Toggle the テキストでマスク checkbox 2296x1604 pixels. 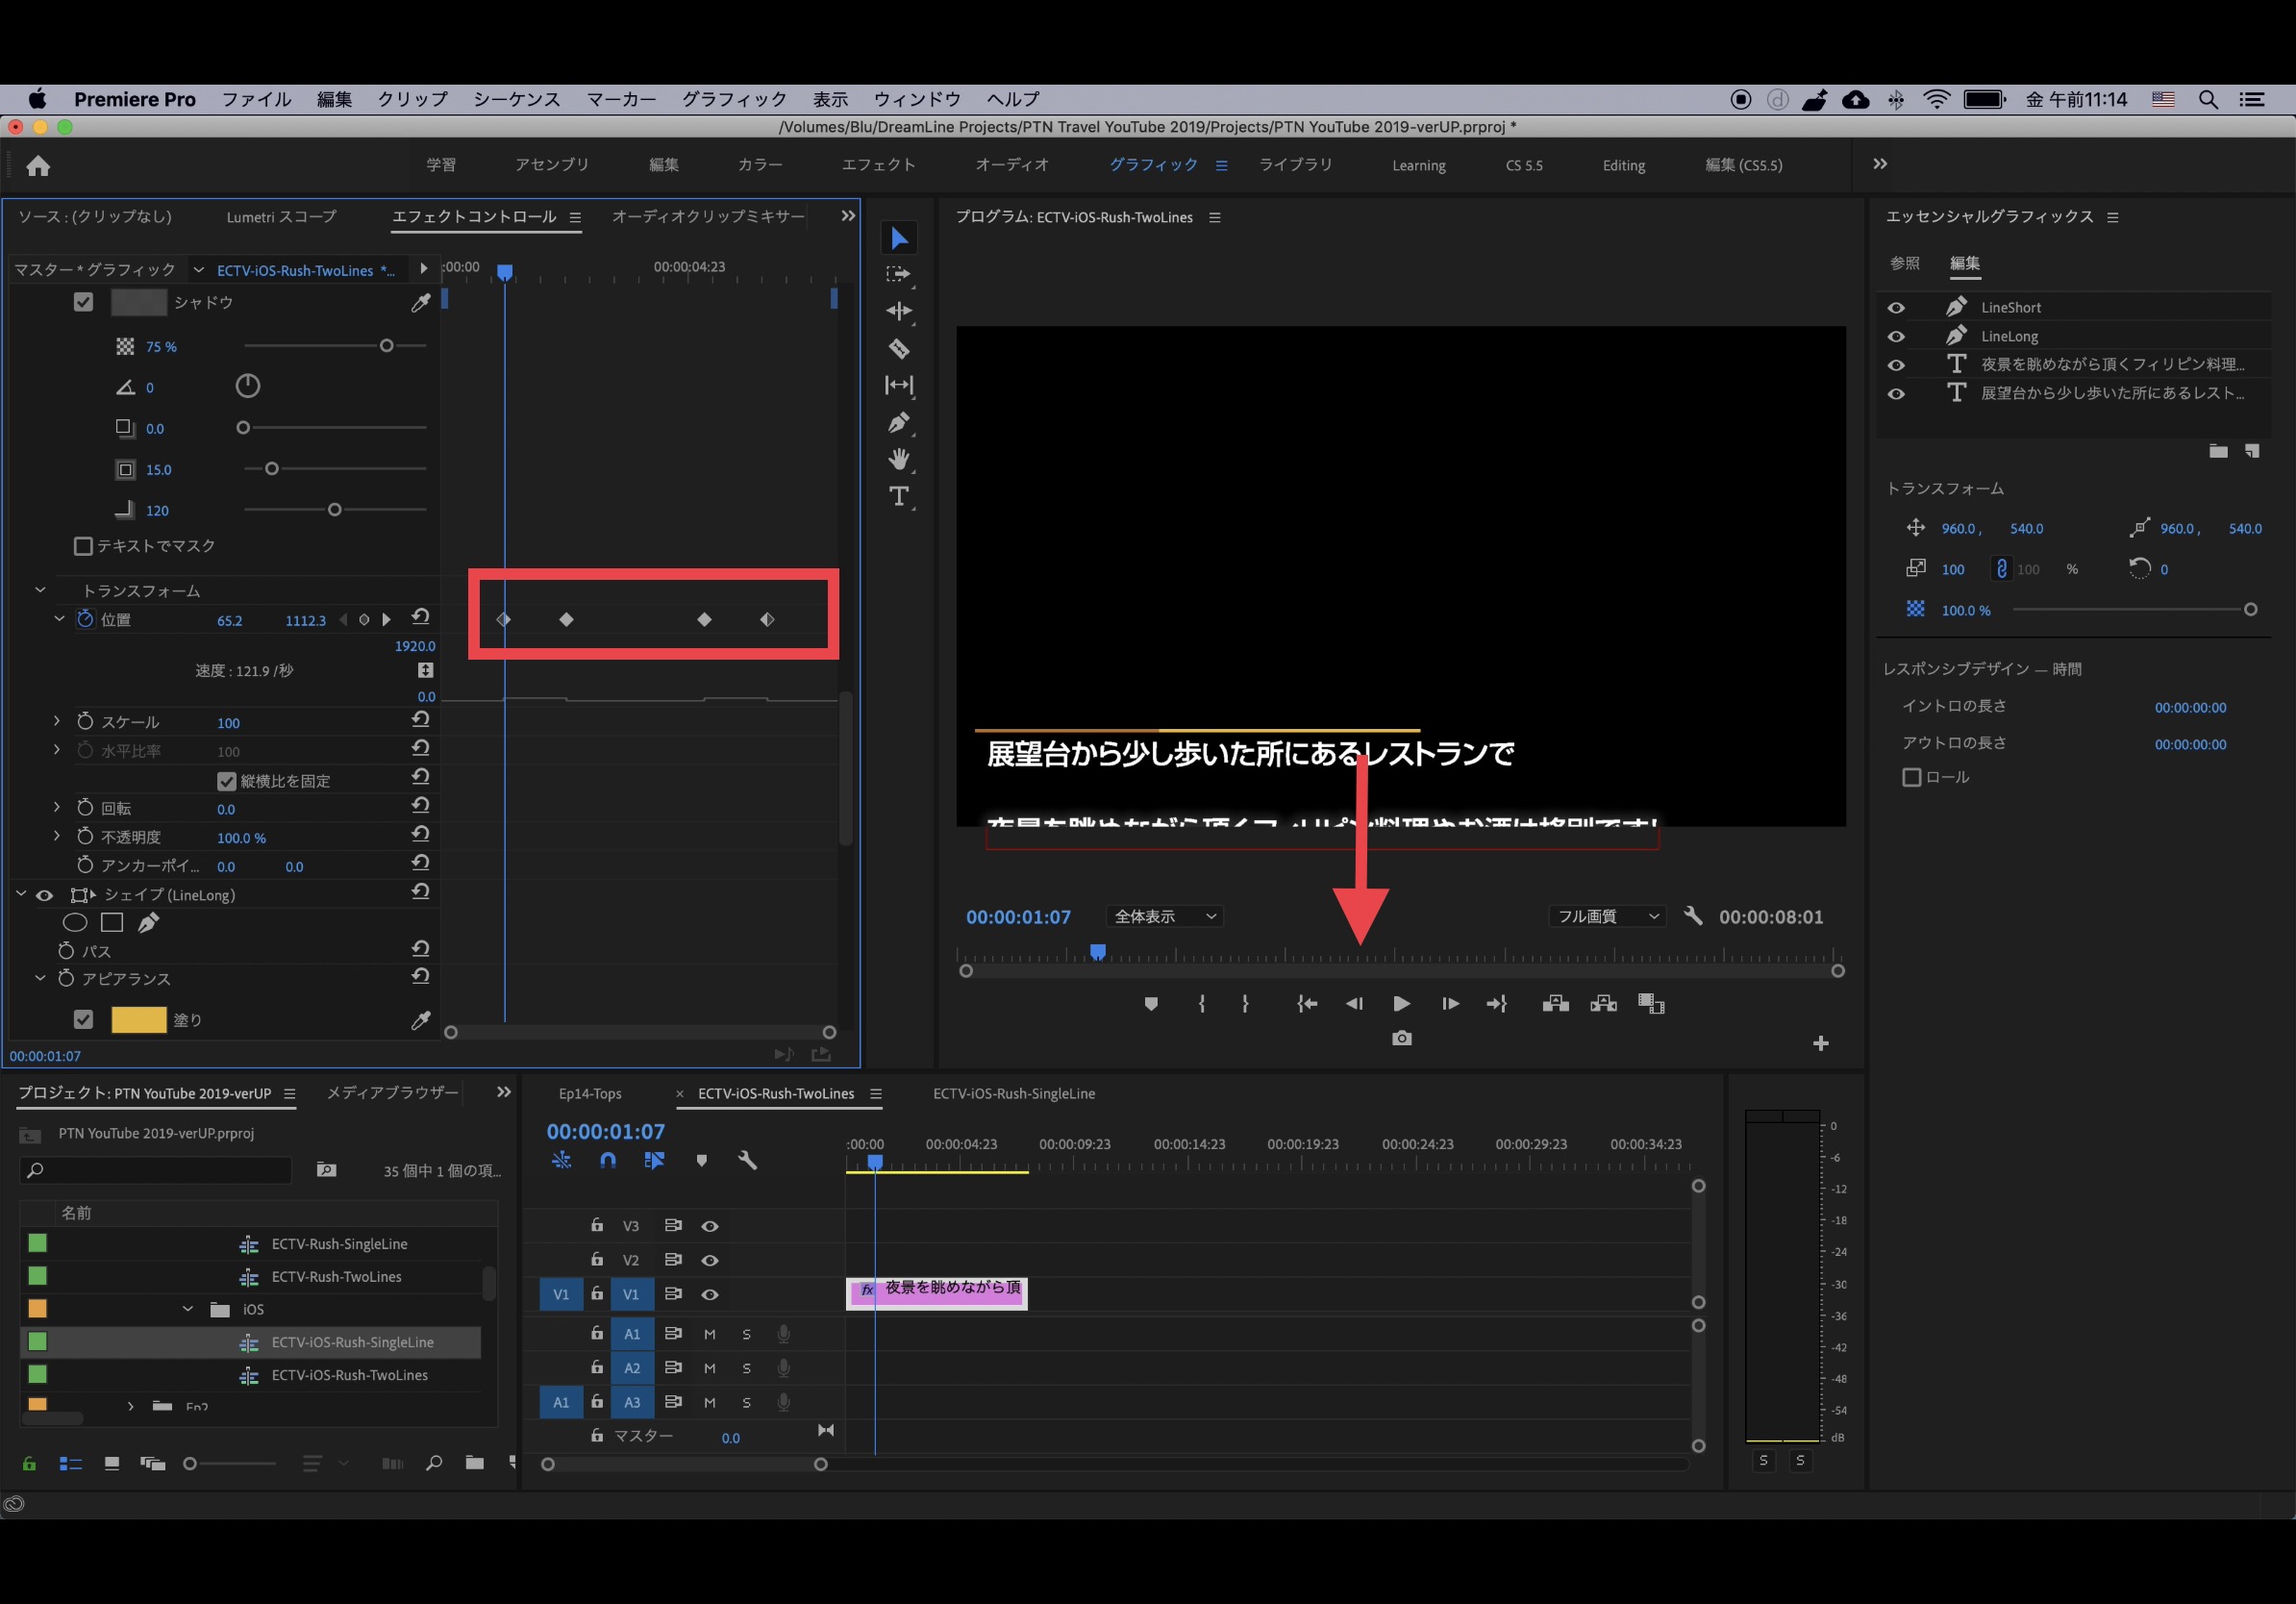(84, 546)
